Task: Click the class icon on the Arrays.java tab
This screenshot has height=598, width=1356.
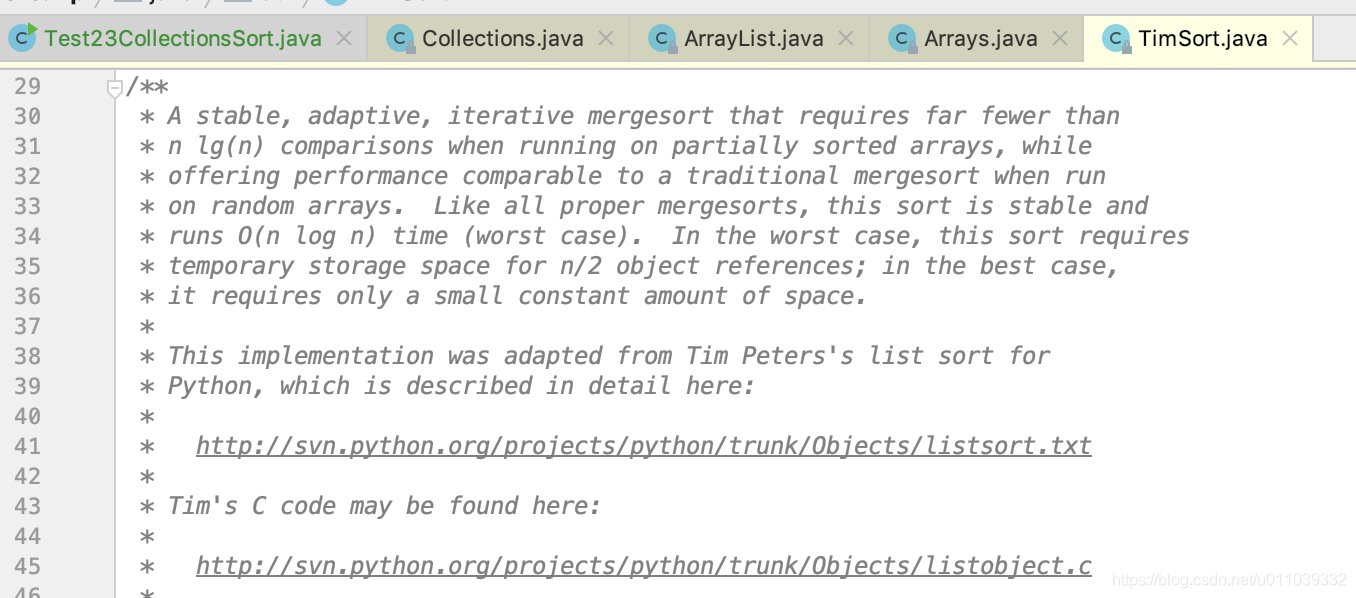Action: (x=901, y=38)
